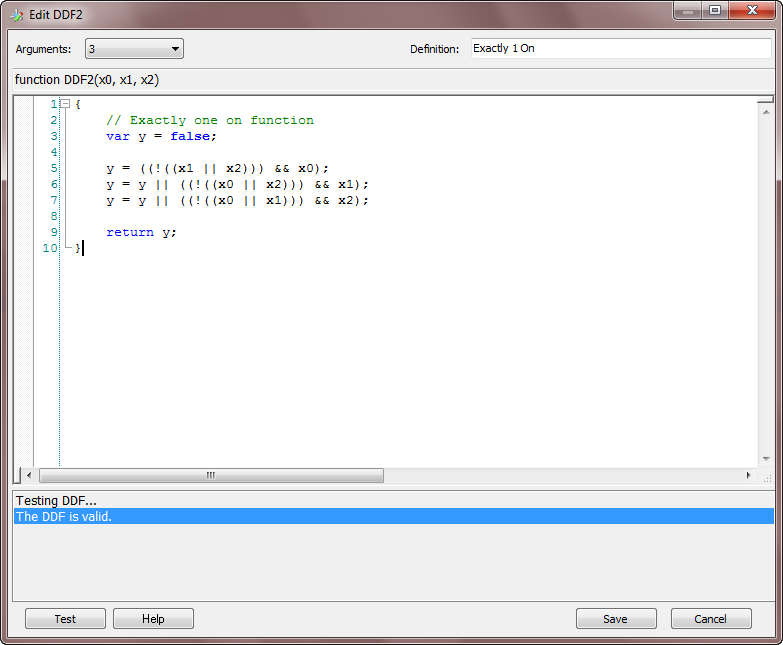Collapse the function code fold marker

coord(64,104)
